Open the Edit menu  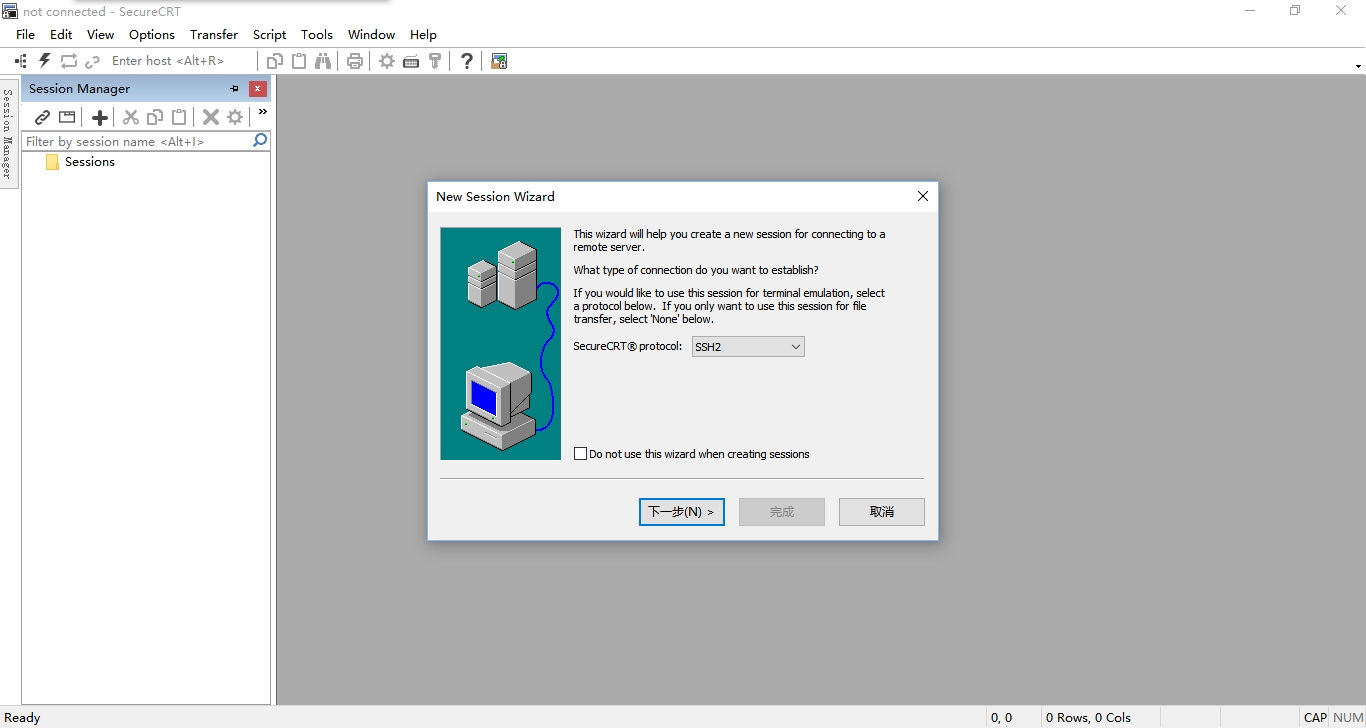tap(61, 34)
